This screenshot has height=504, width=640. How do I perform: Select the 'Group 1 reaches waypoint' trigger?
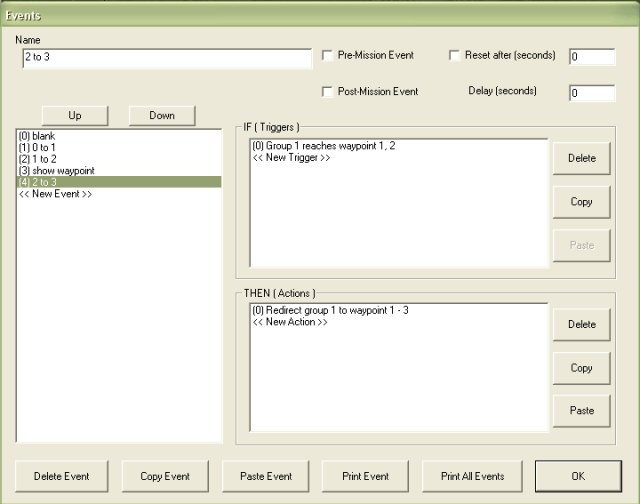[325, 146]
